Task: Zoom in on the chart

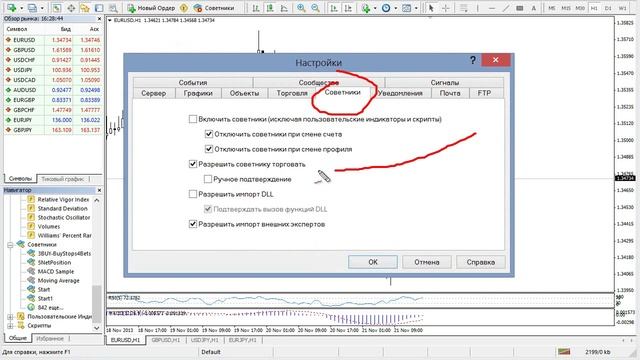Action: (x=301, y=8)
